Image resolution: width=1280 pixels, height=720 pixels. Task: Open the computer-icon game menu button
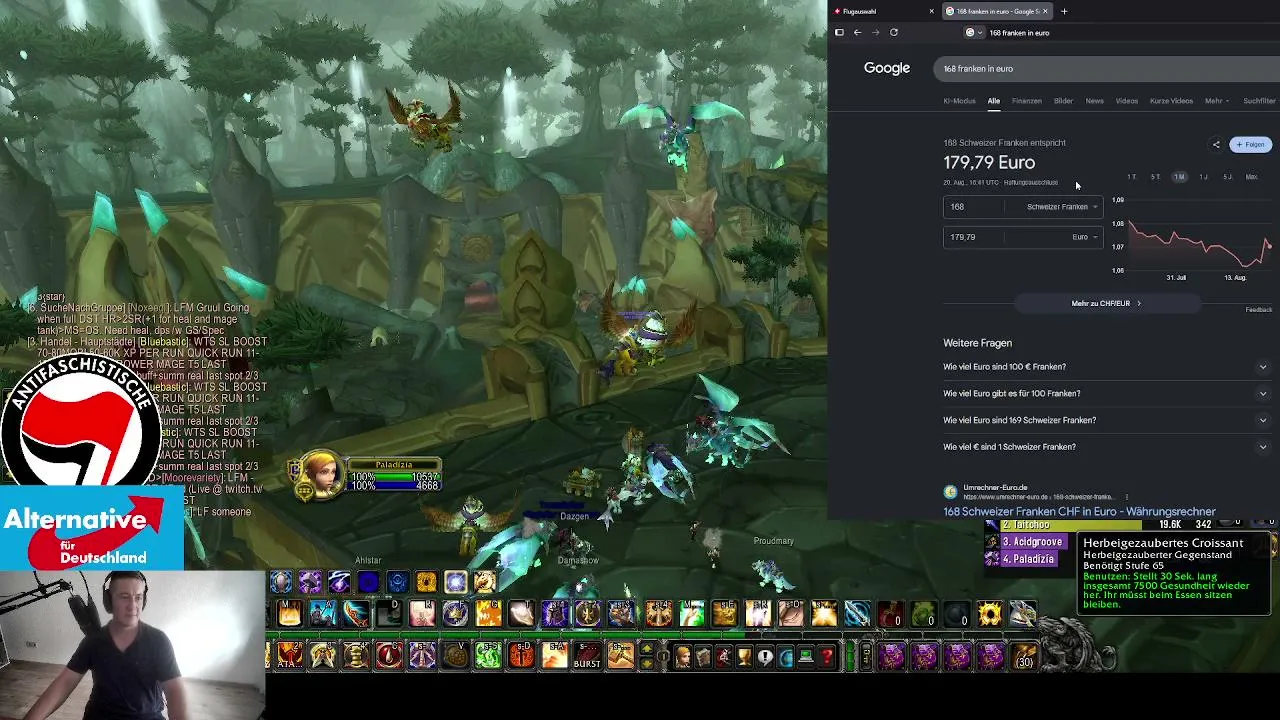click(806, 657)
